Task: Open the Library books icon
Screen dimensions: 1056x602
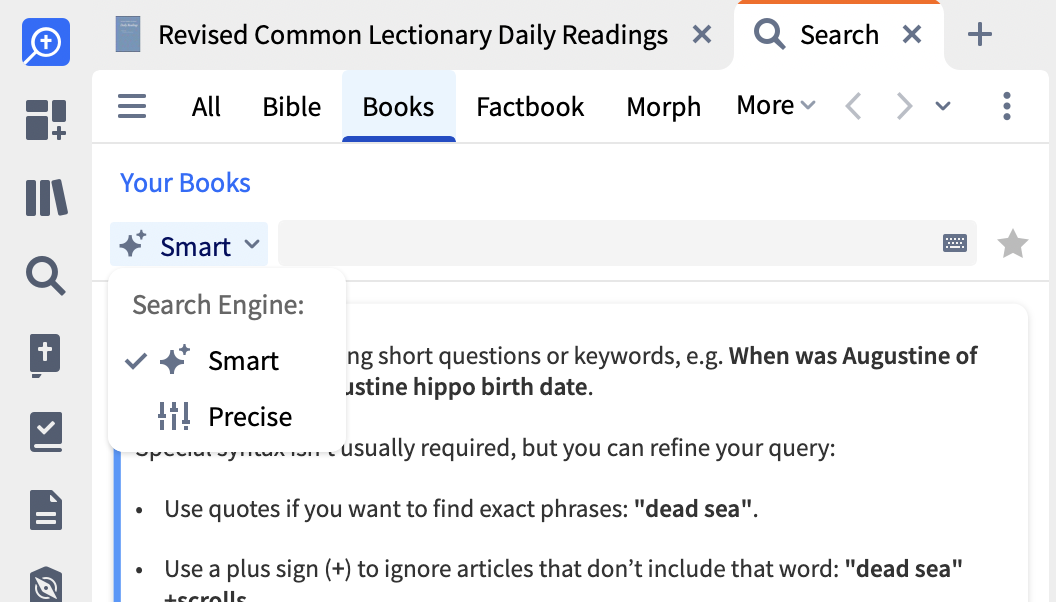Action: (x=46, y=198)
